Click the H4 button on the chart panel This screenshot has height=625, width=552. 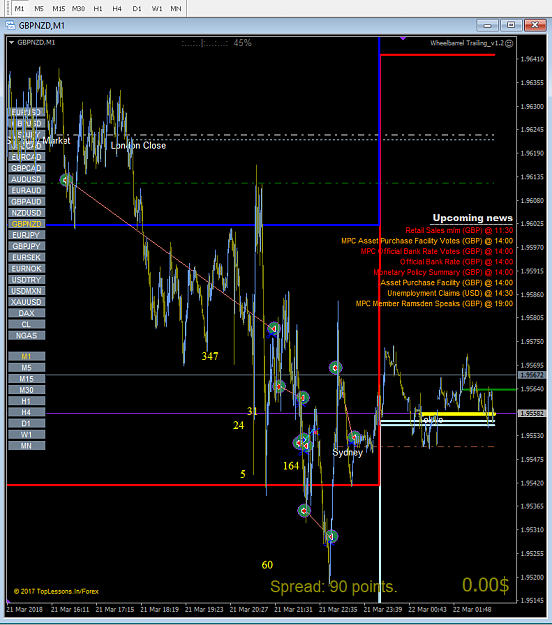(x=26, y=413)
